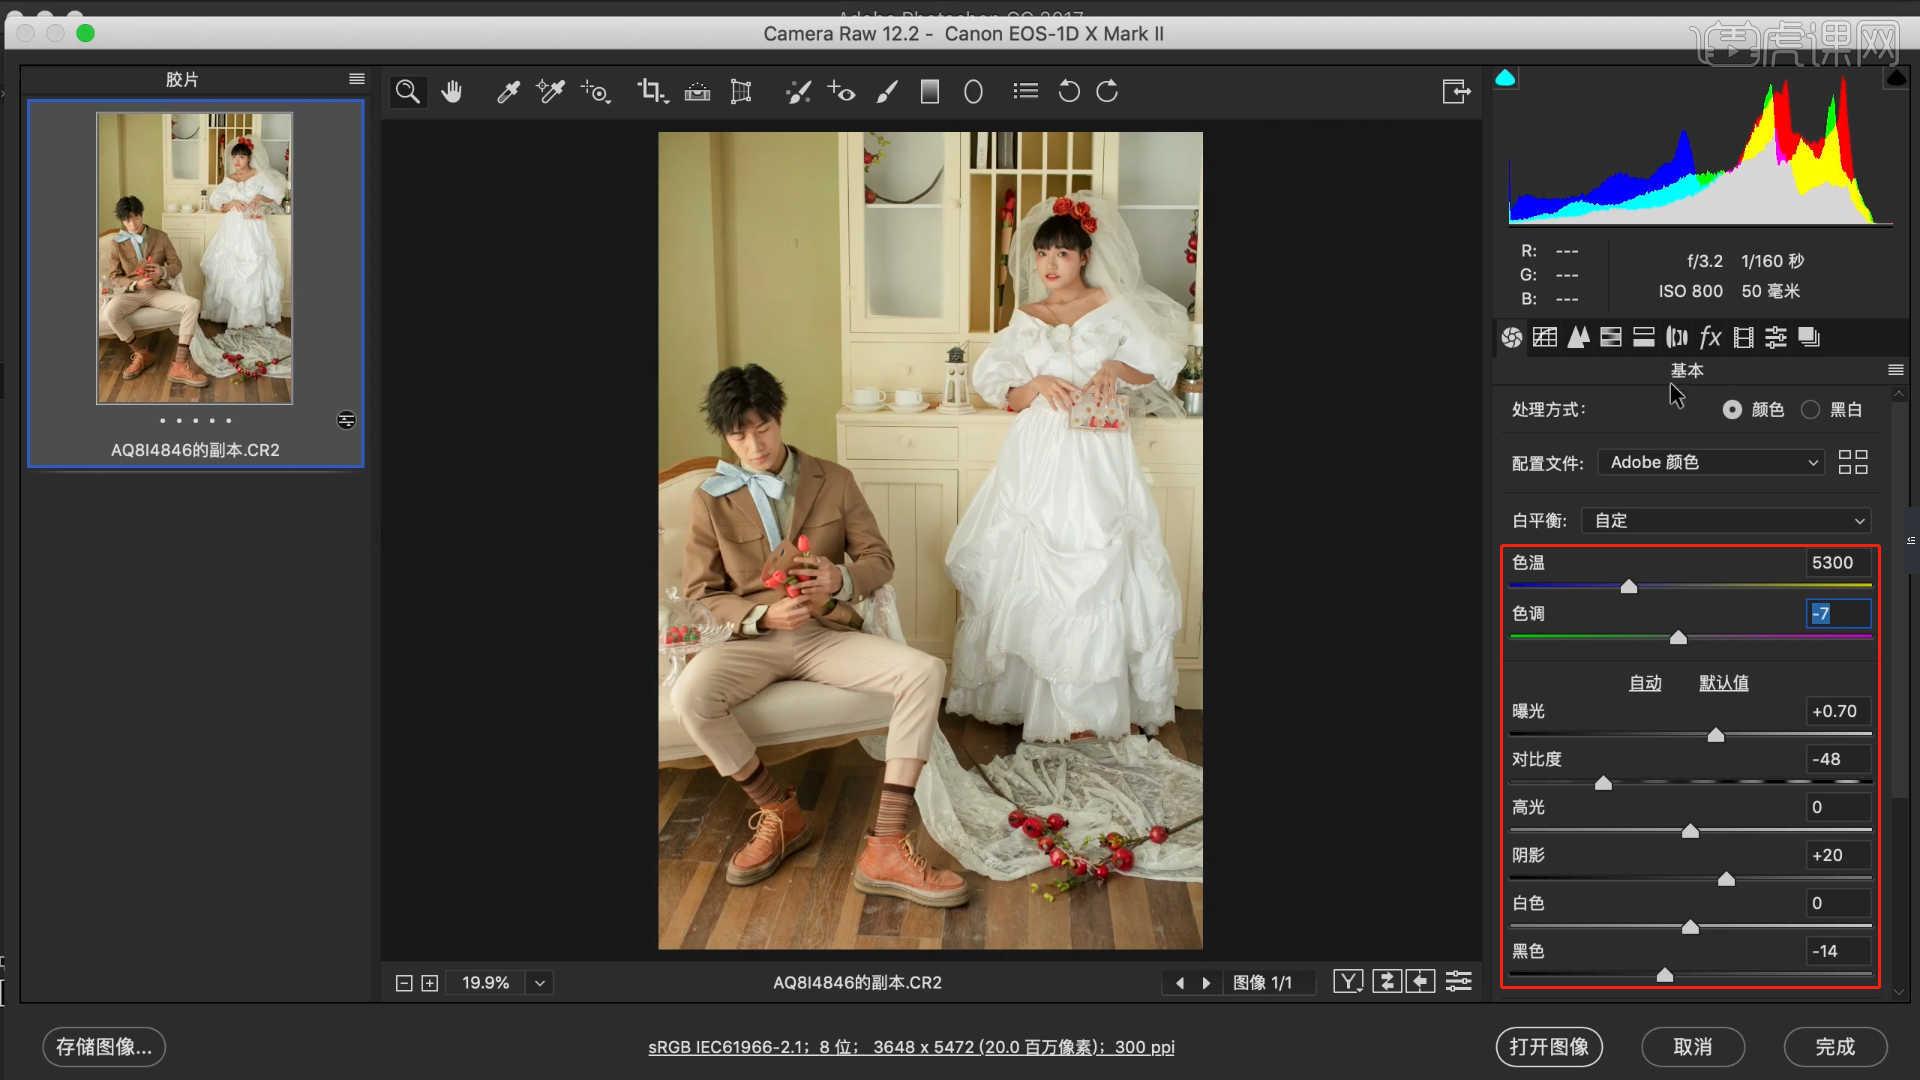Select the White Balance eyedropper tool
This screenshot has width=1920, height=1080.
(x=508, y=92)
